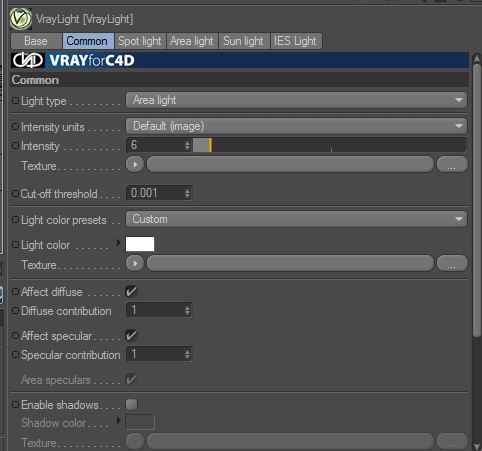
Task: Toggle animation dot beside Affect specular
Action: (15, 336)
